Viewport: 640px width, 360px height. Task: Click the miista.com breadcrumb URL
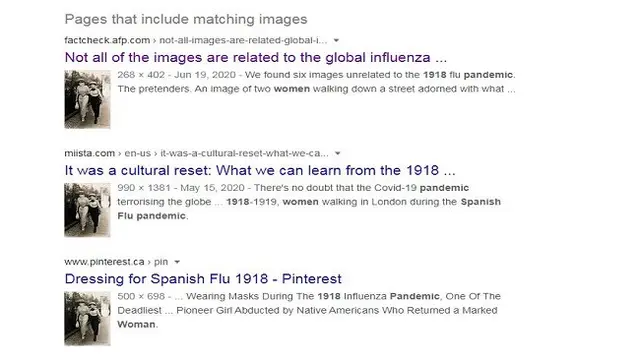[89, 153]
